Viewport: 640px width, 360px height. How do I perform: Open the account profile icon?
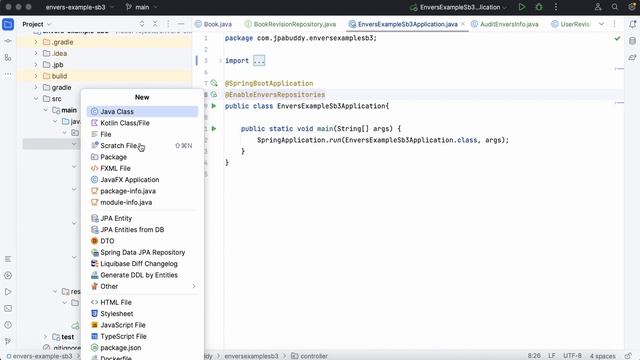pyautogui.click(x=598, y=7)
